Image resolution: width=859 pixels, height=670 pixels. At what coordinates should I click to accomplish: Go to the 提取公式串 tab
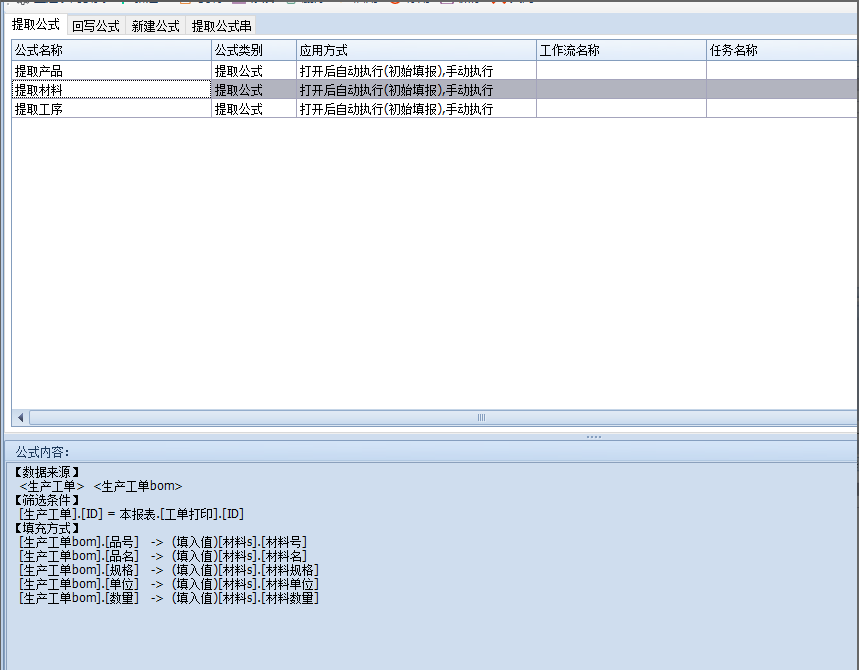[x=222, y=26]
